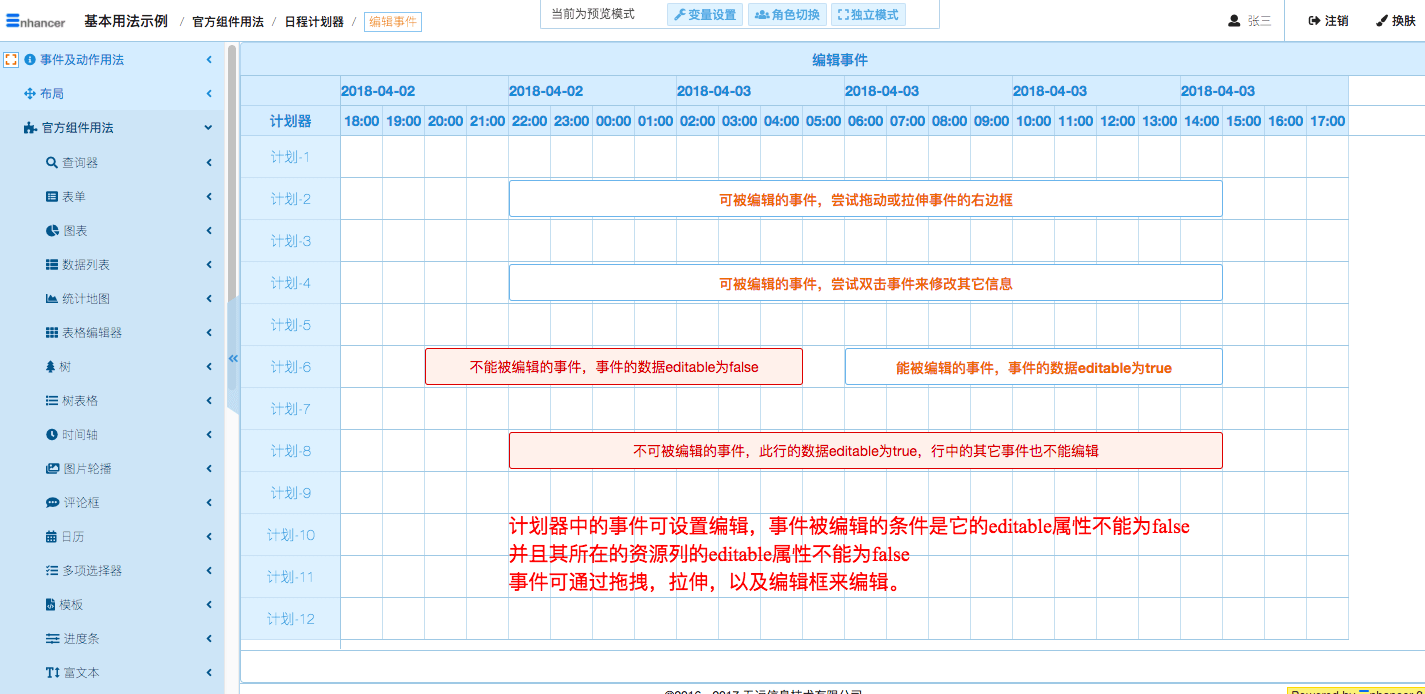Click the fullscreen icon at sidebar top-left
Screen dimensions: 1425x694
coord(11,60)
